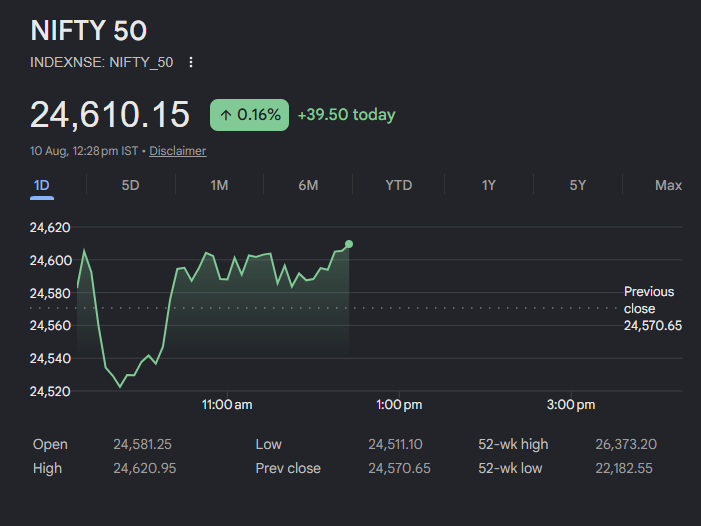Click the 52-wk high value 26,373.20
Screen dimensions: 701x526
(626, 444)
